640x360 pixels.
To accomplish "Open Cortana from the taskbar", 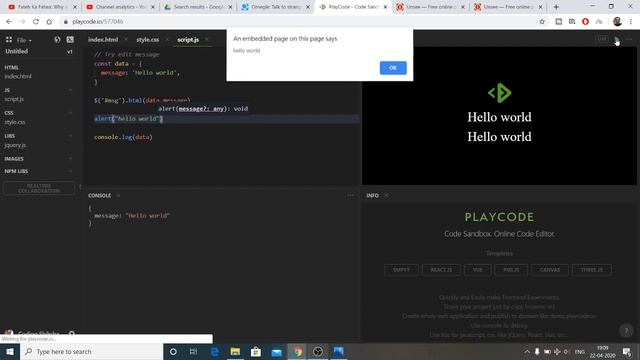I will (173, 351).
